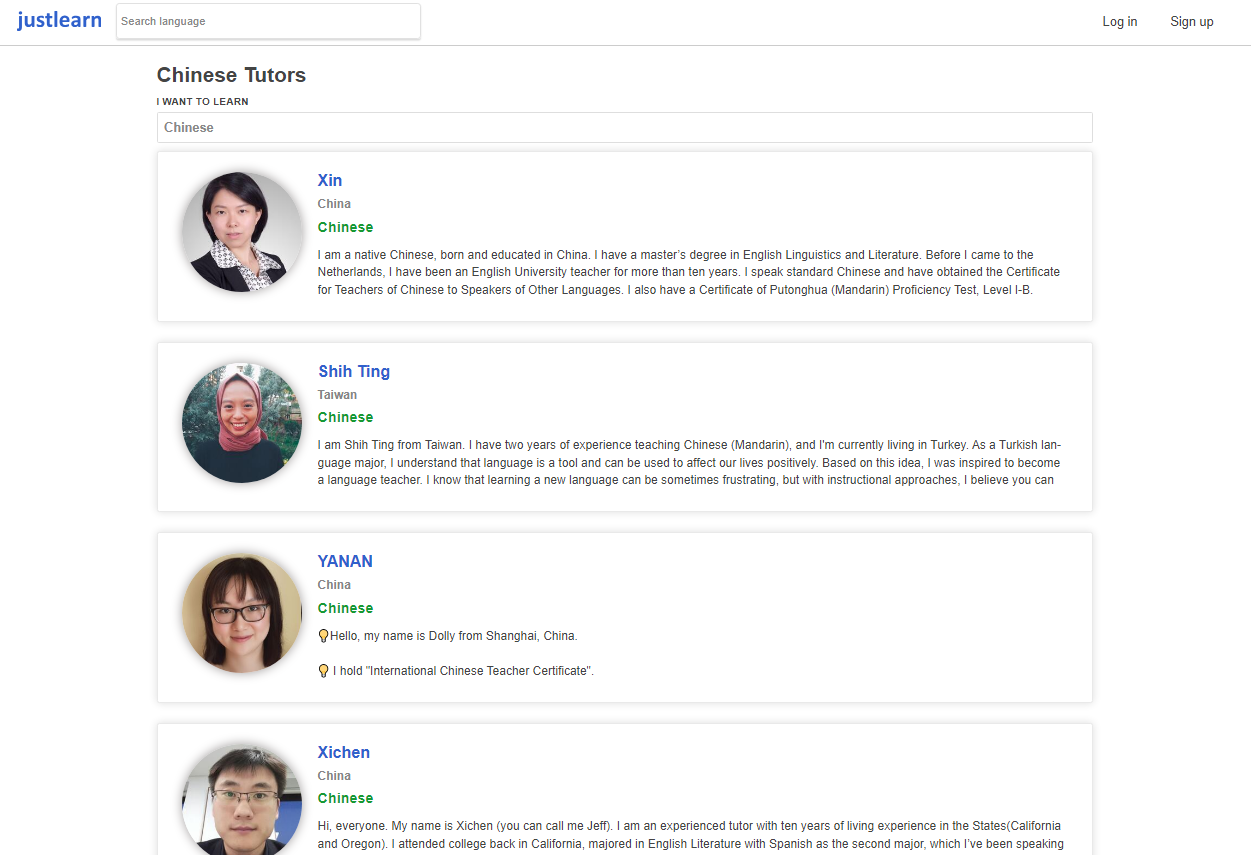Open Xin's profile photo
Image resolution: width=1251 pixels, height=855 pixels.
(242, 232)
